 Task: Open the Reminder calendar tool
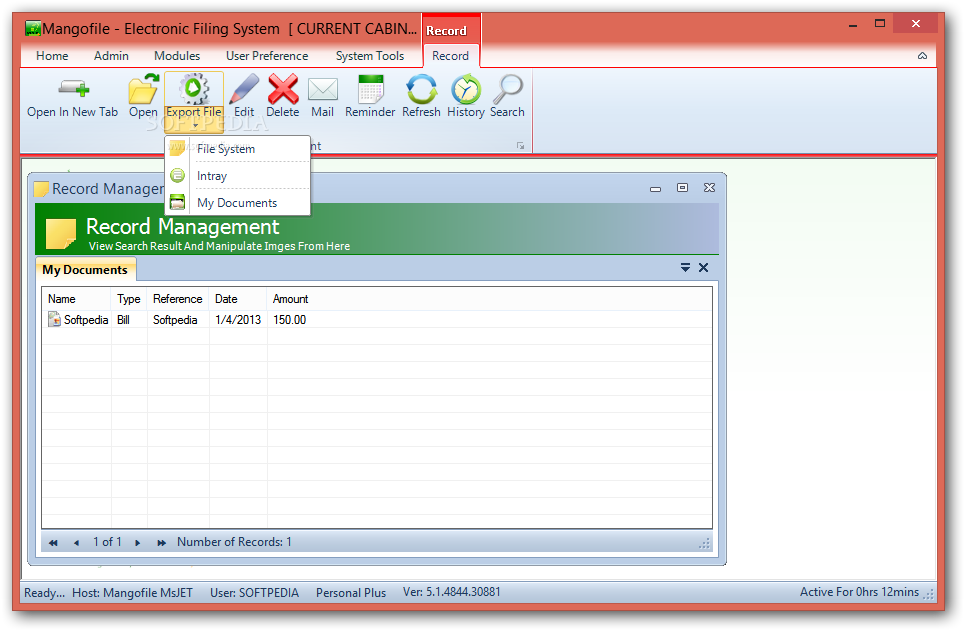pos(370,89)
